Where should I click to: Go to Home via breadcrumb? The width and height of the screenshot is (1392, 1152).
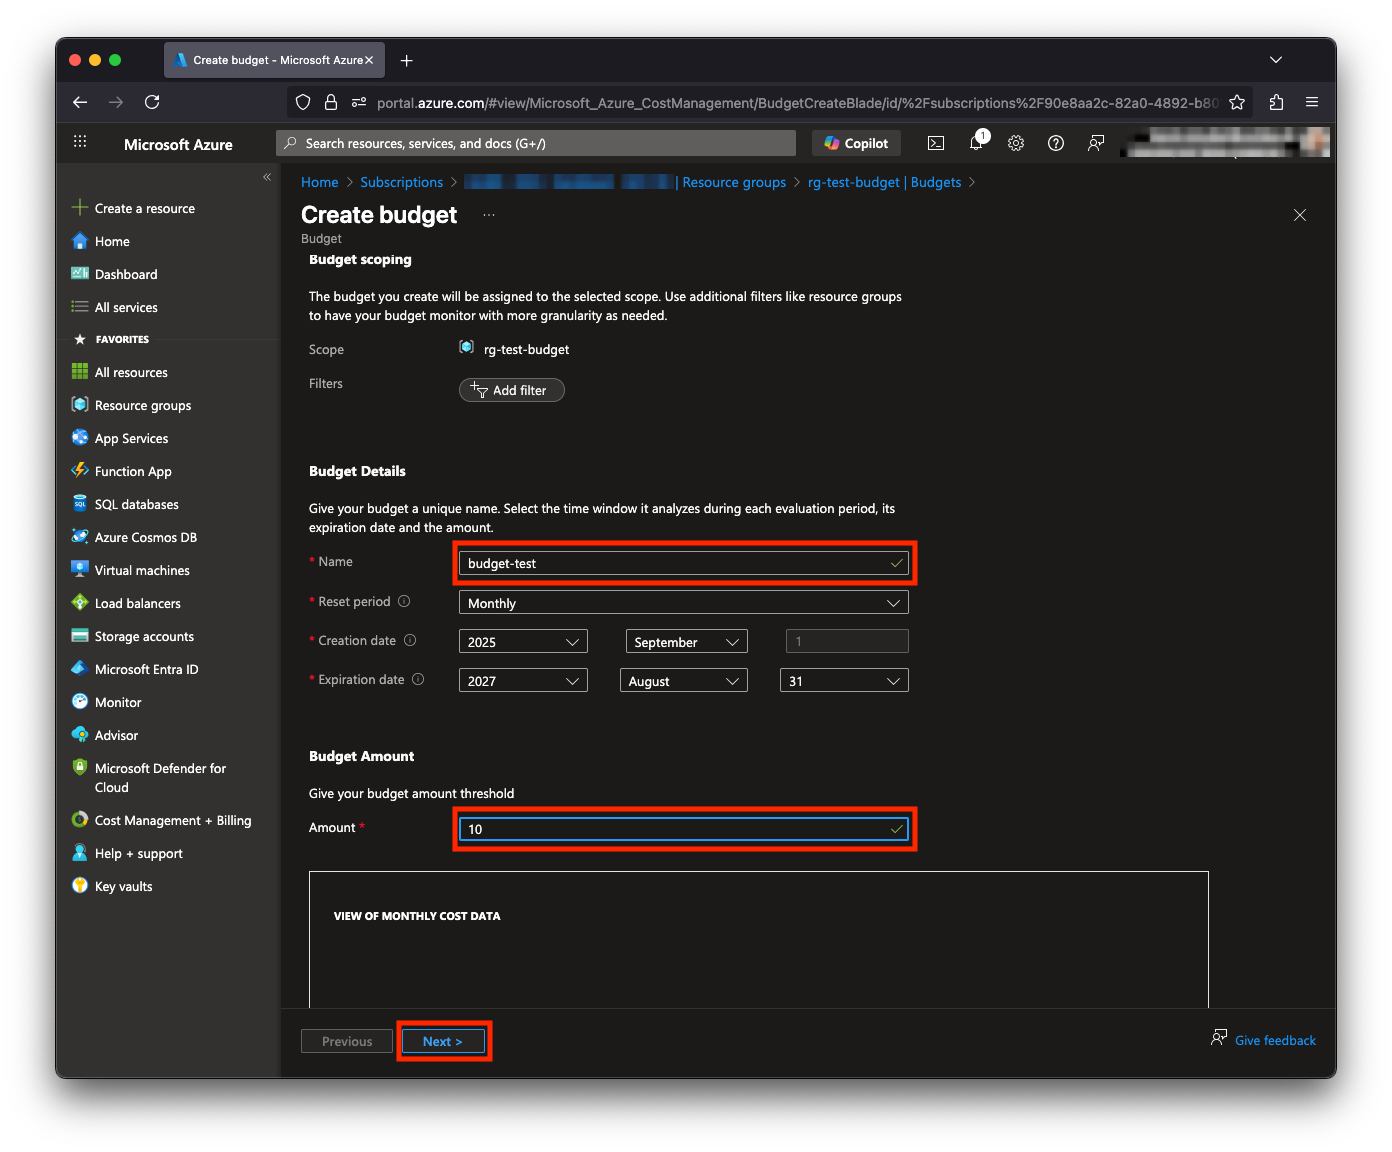[319, 182]
